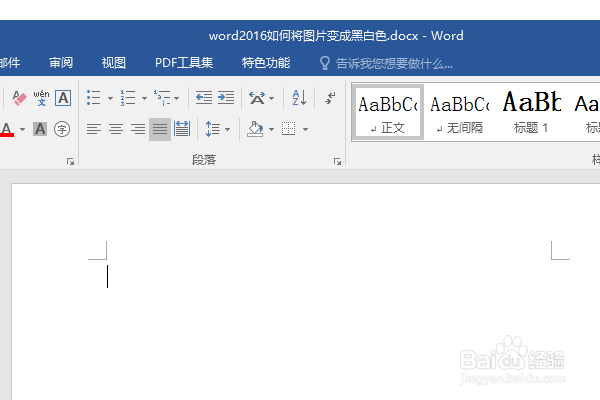Align text to the right
600x400 pixels.
(138, 129)
